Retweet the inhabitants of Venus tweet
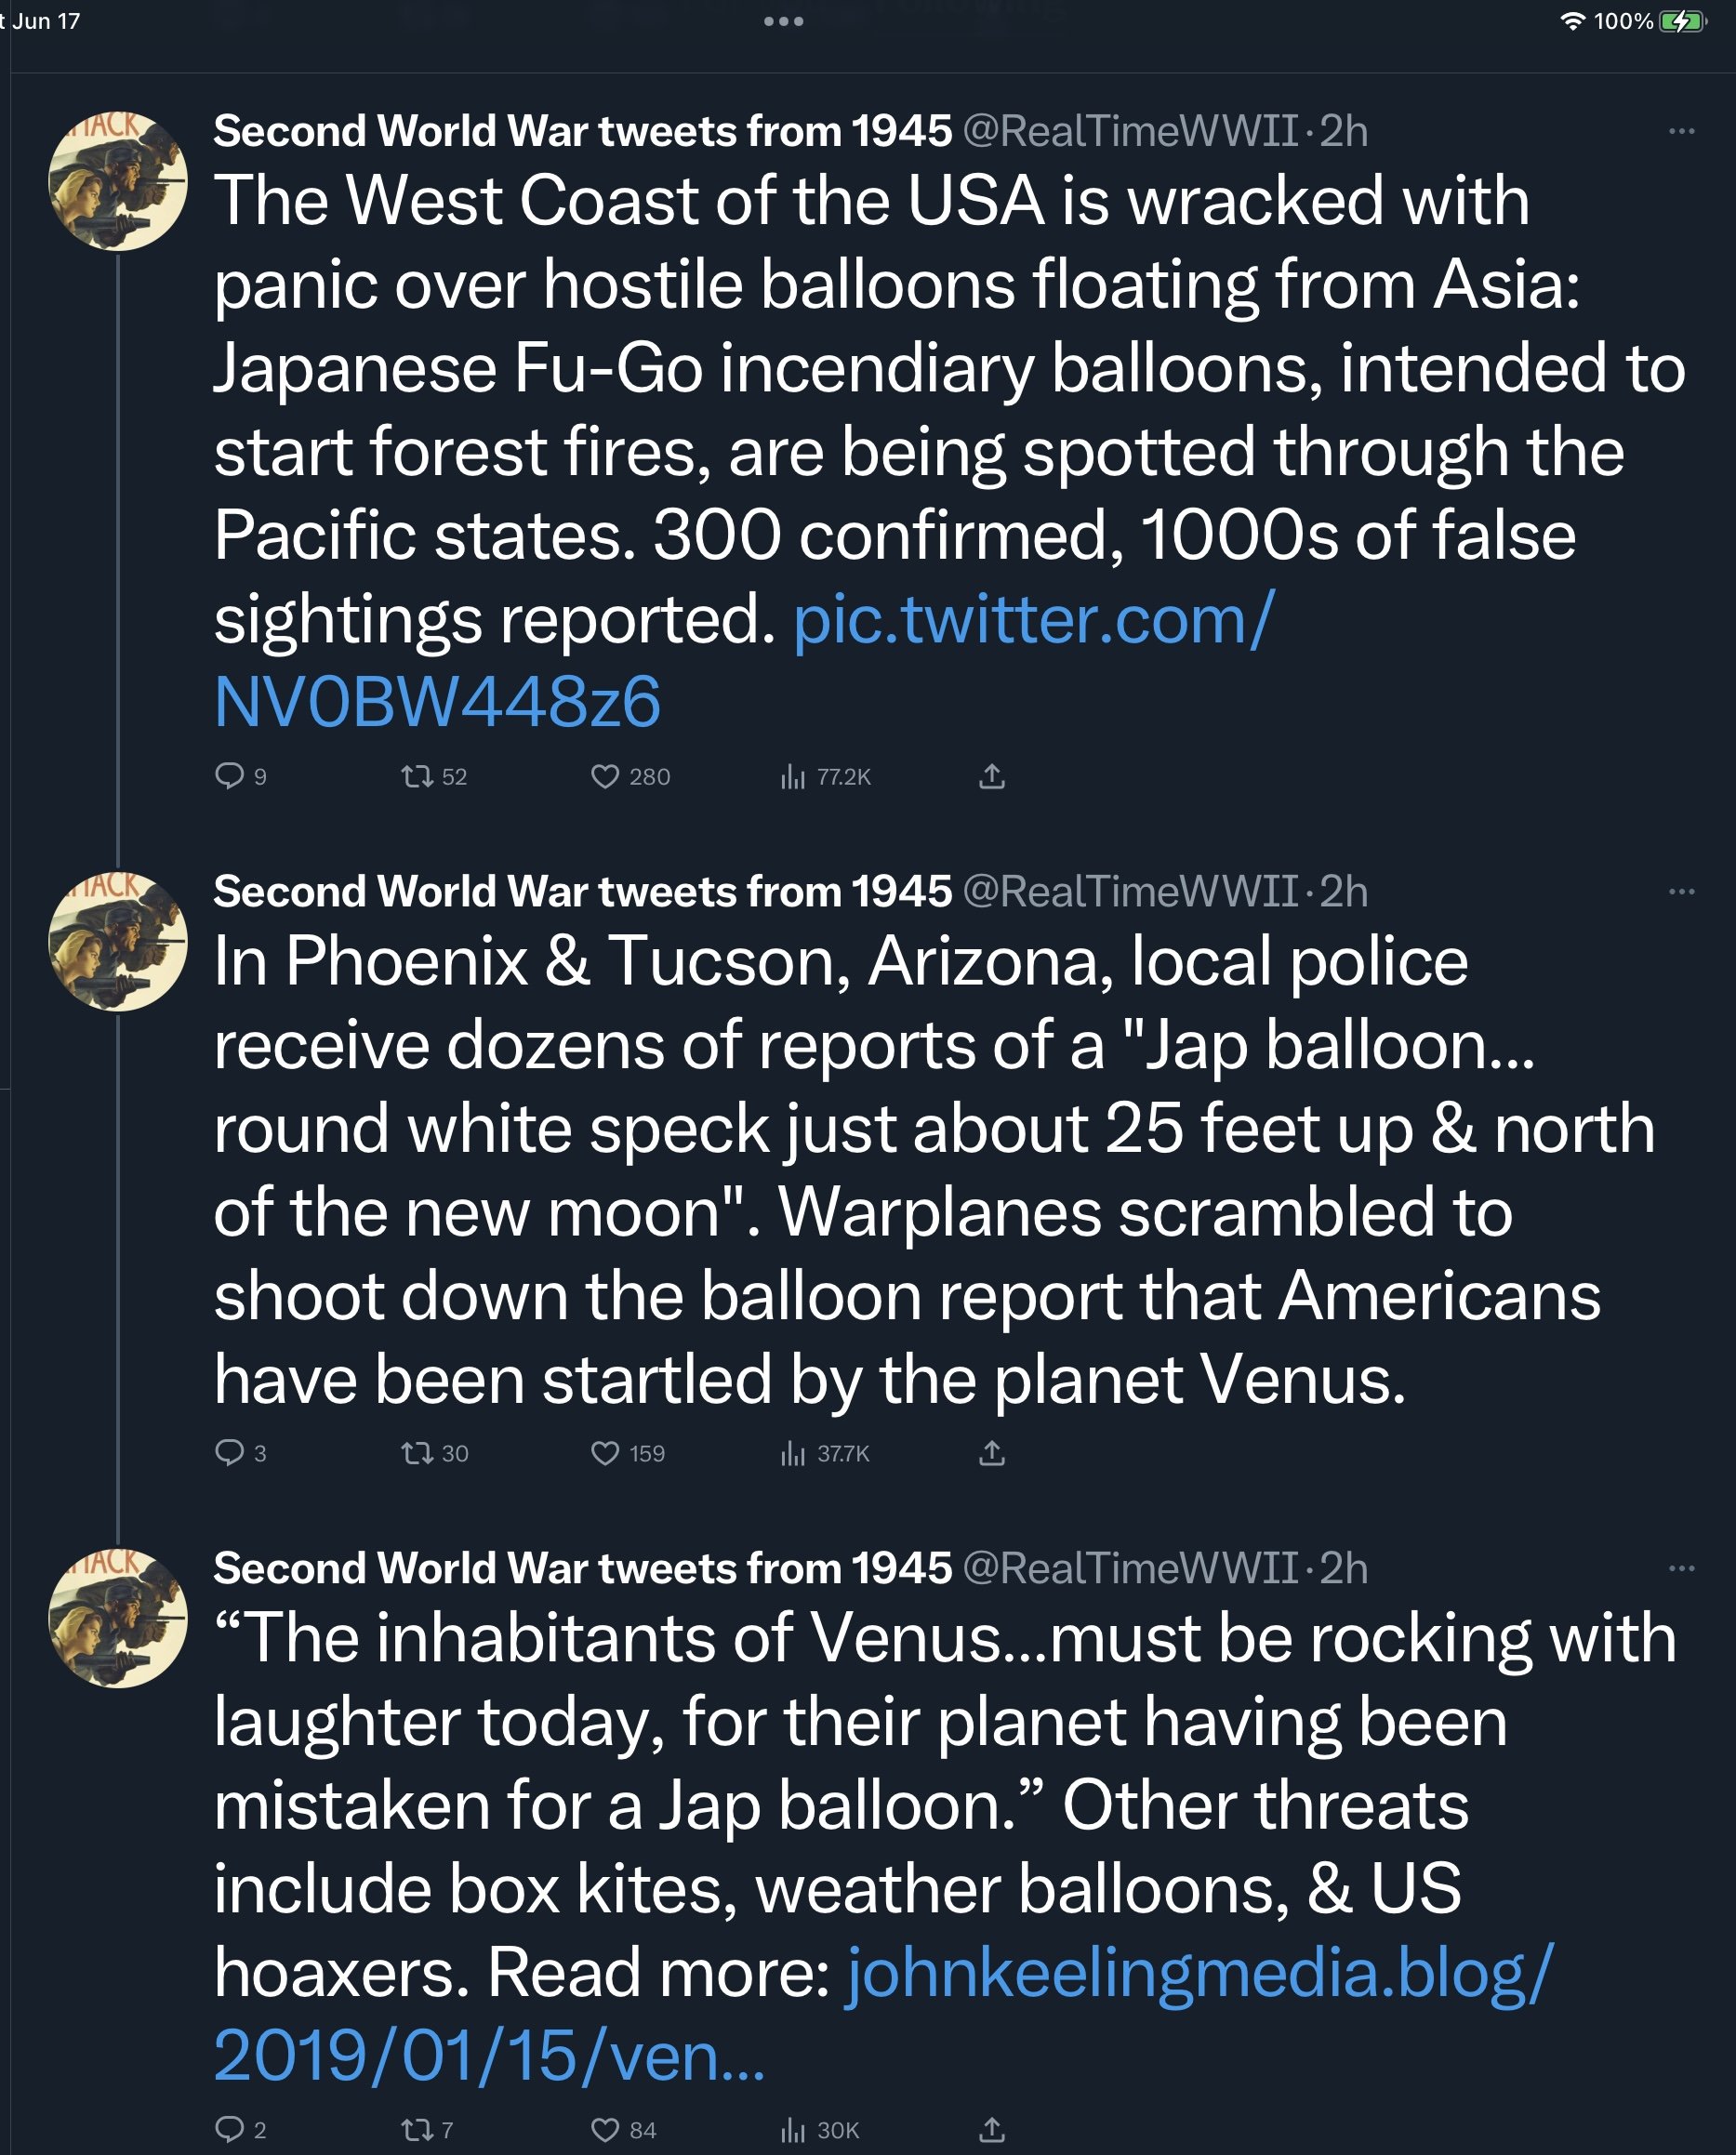The height and width of the screenshot is (2155, 1736). pyautogui.click(x=416, y=2129)
